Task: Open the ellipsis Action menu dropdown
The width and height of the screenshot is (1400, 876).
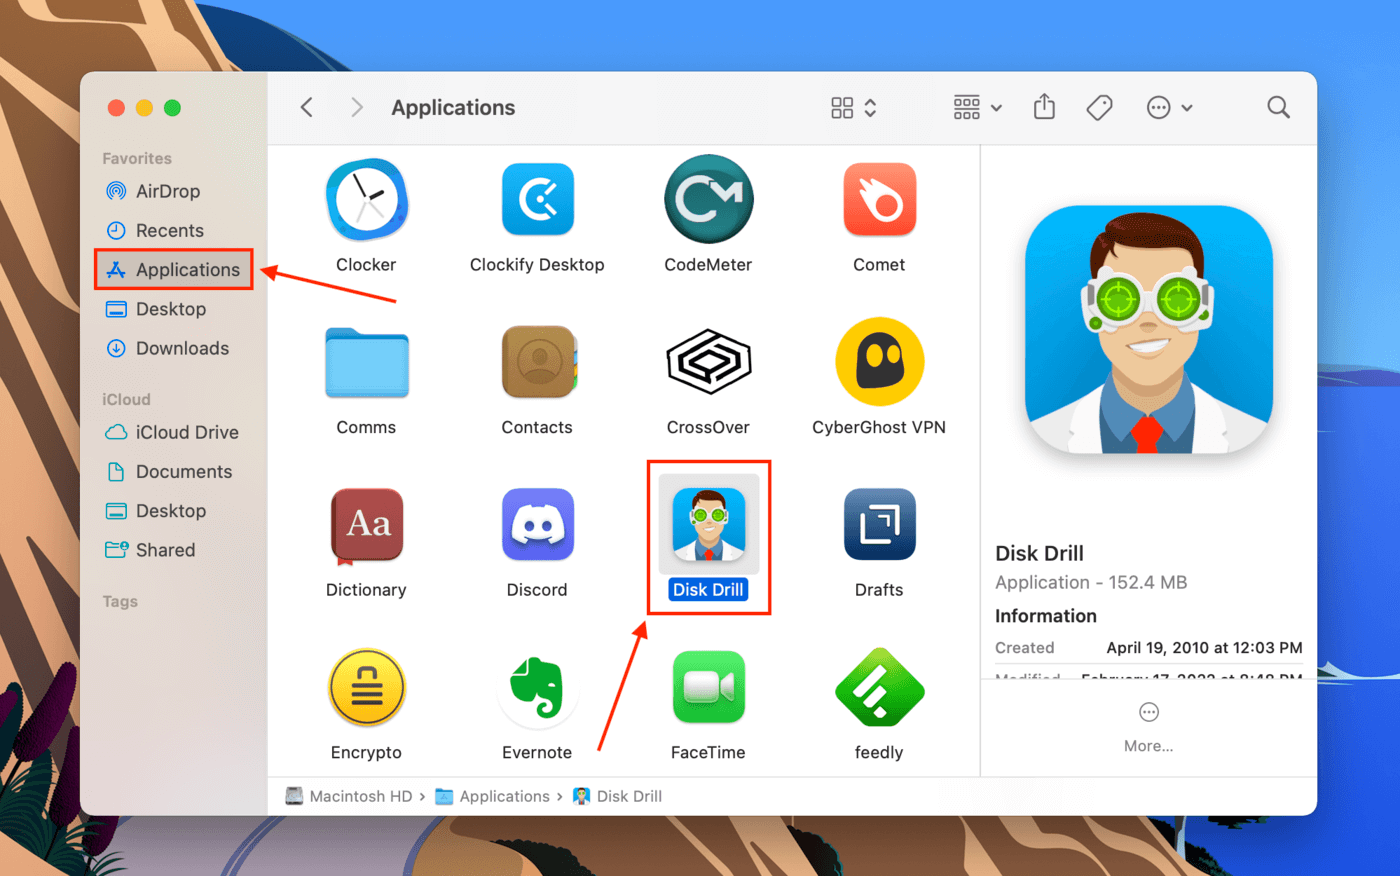Action: pos(1169,107)
